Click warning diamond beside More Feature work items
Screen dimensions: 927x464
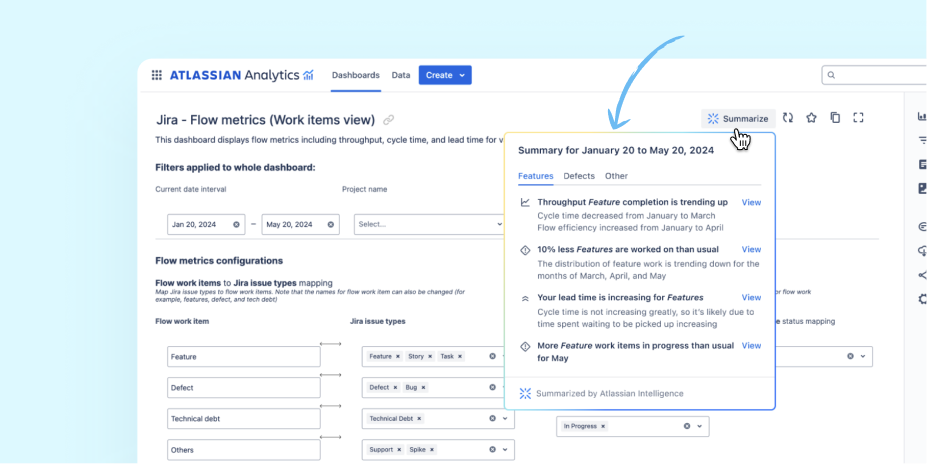tap(525, 346)
